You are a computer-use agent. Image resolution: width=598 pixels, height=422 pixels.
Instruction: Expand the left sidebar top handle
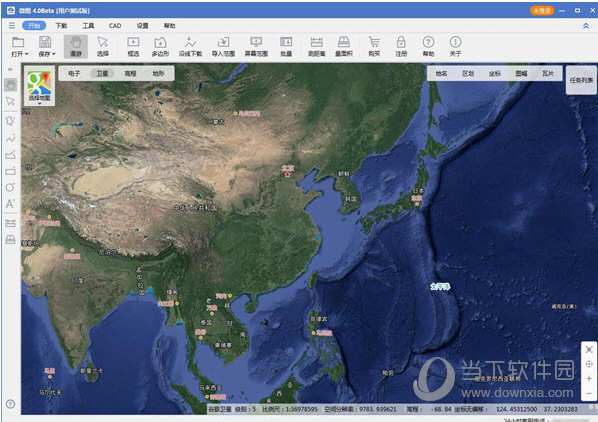[x=10, y=69]
